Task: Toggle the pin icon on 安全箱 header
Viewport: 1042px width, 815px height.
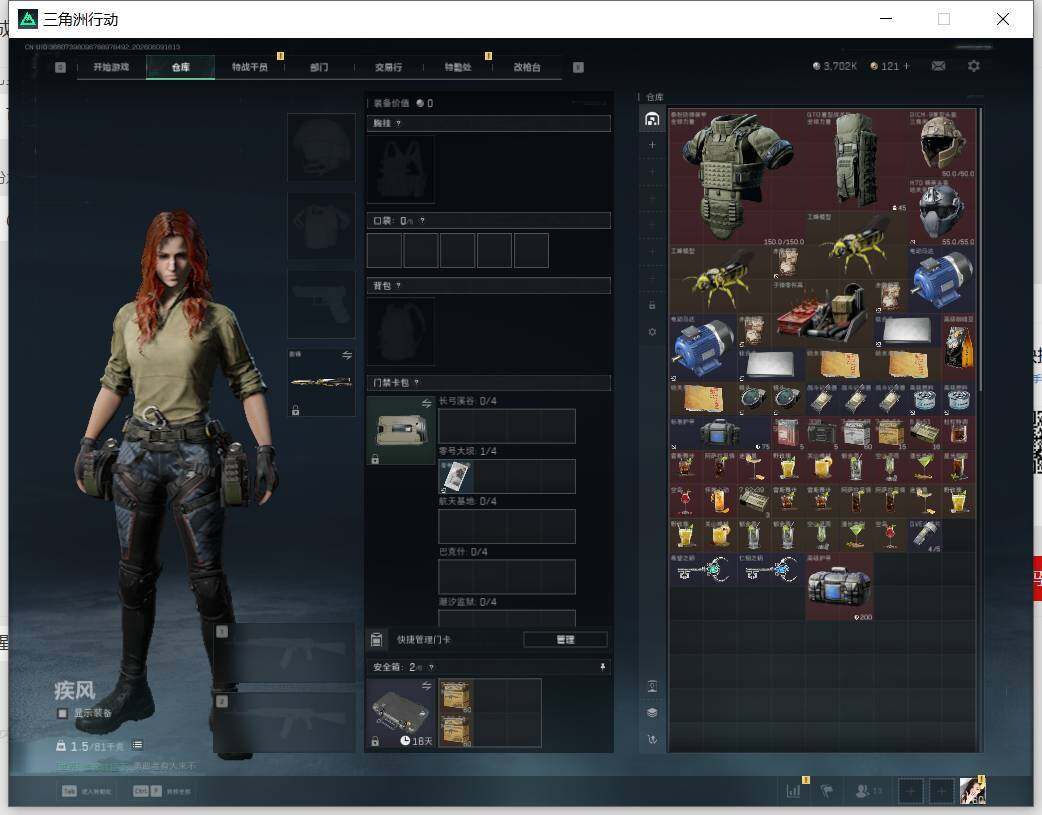Action: click(x=603, y=667)
